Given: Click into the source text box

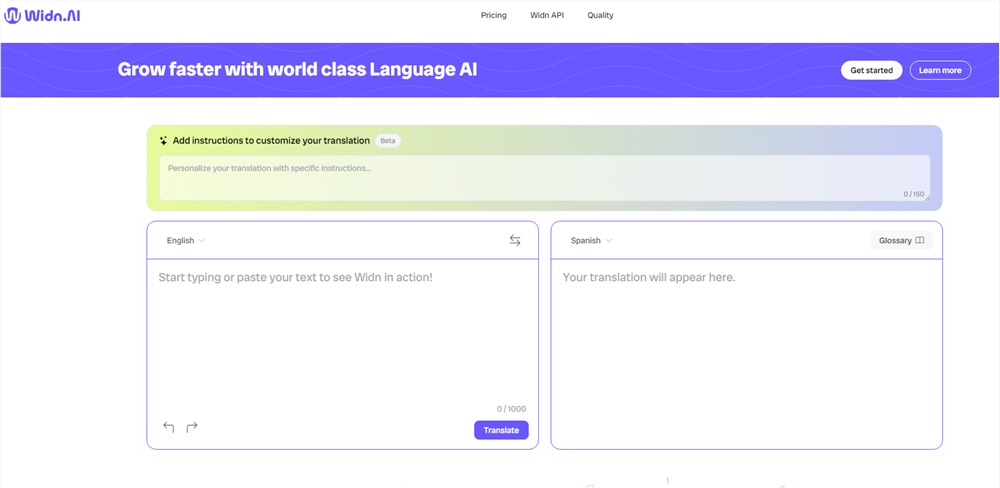Looking at the screenshot, I should (342, 330).
